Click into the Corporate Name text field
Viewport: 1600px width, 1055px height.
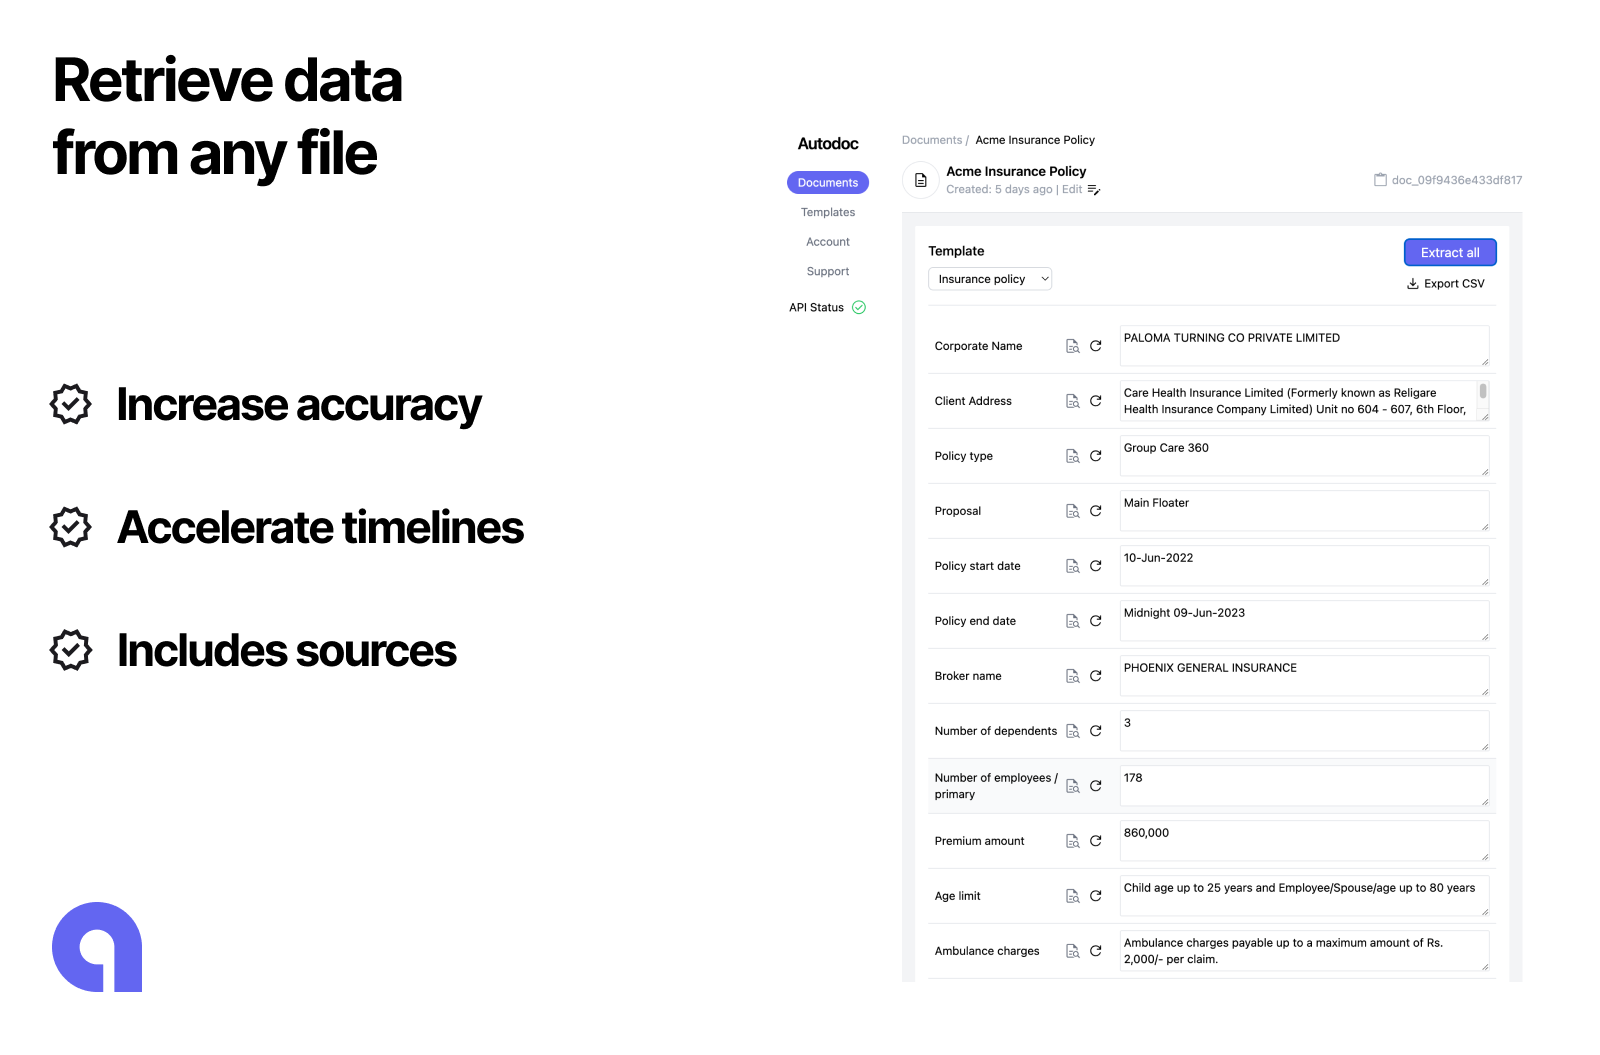tap(1304, 346)
